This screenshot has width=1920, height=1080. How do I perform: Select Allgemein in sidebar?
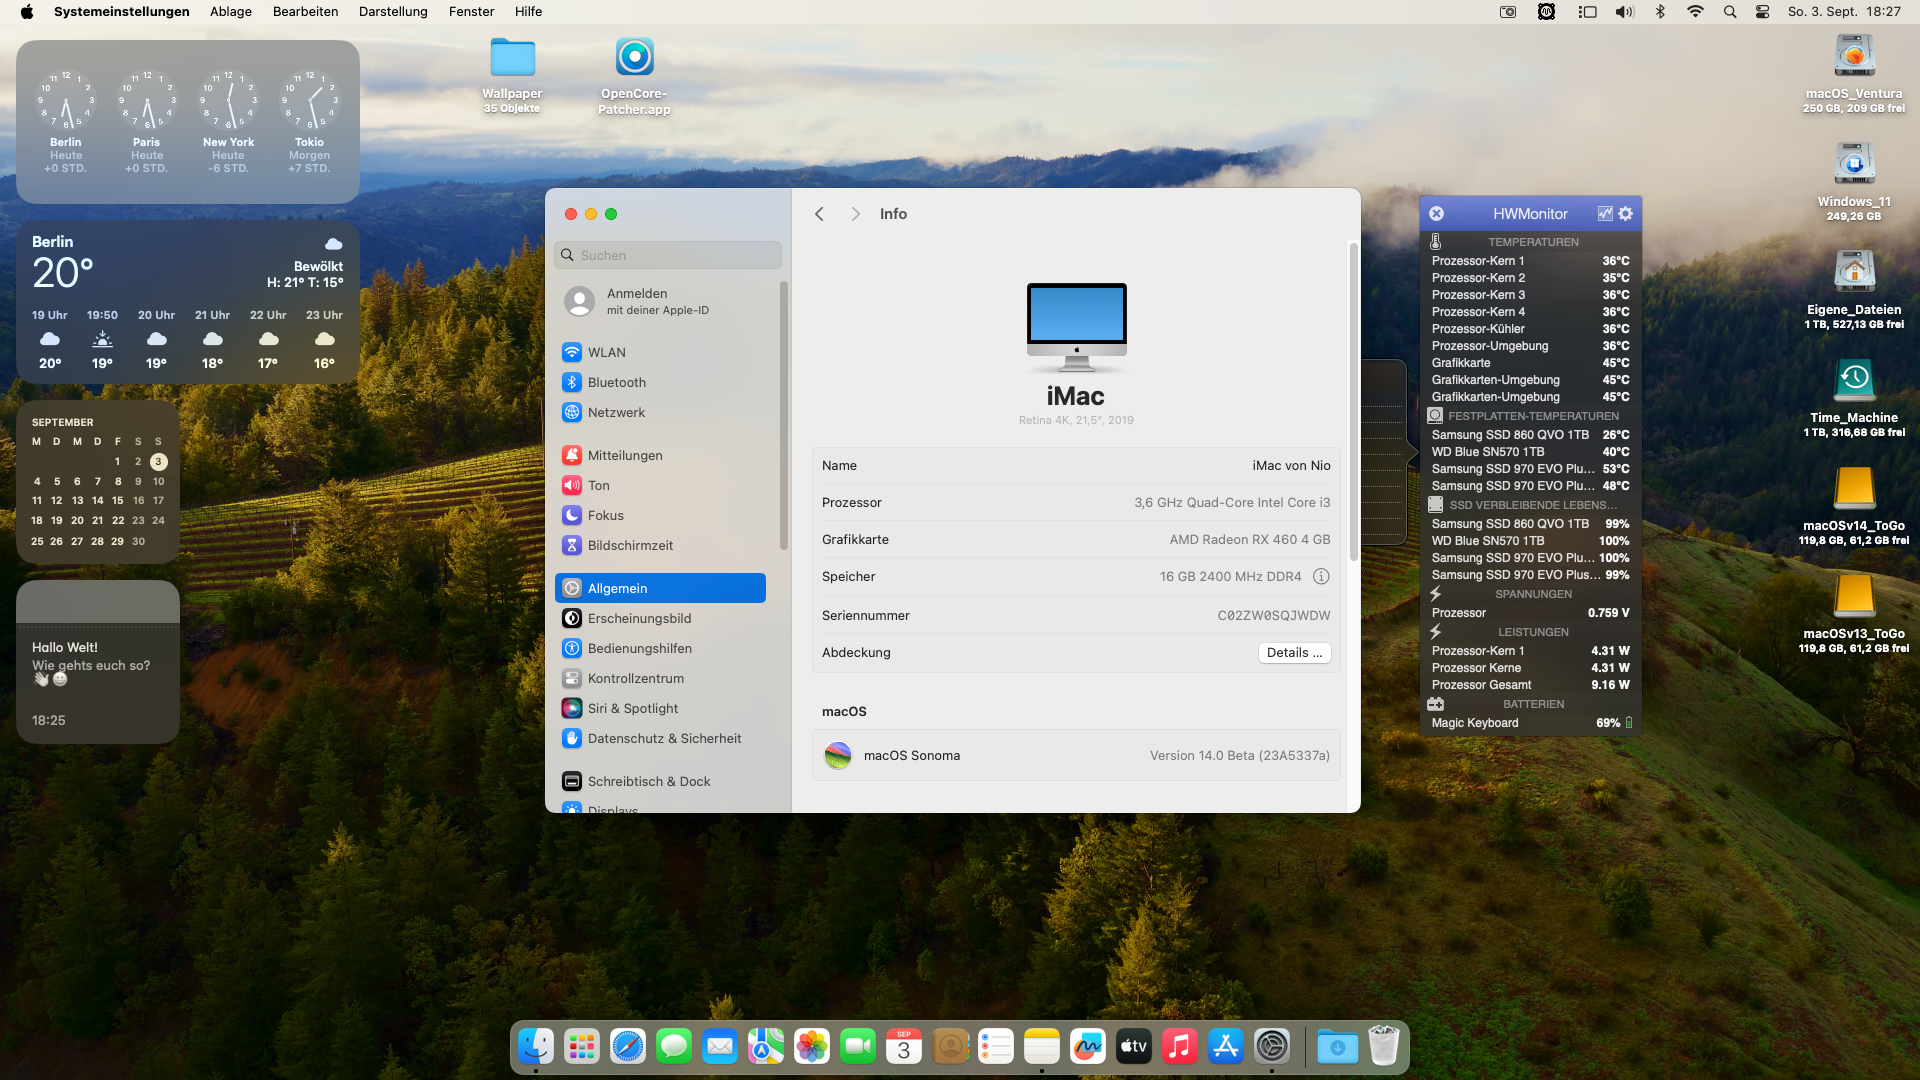click(660, 588)
